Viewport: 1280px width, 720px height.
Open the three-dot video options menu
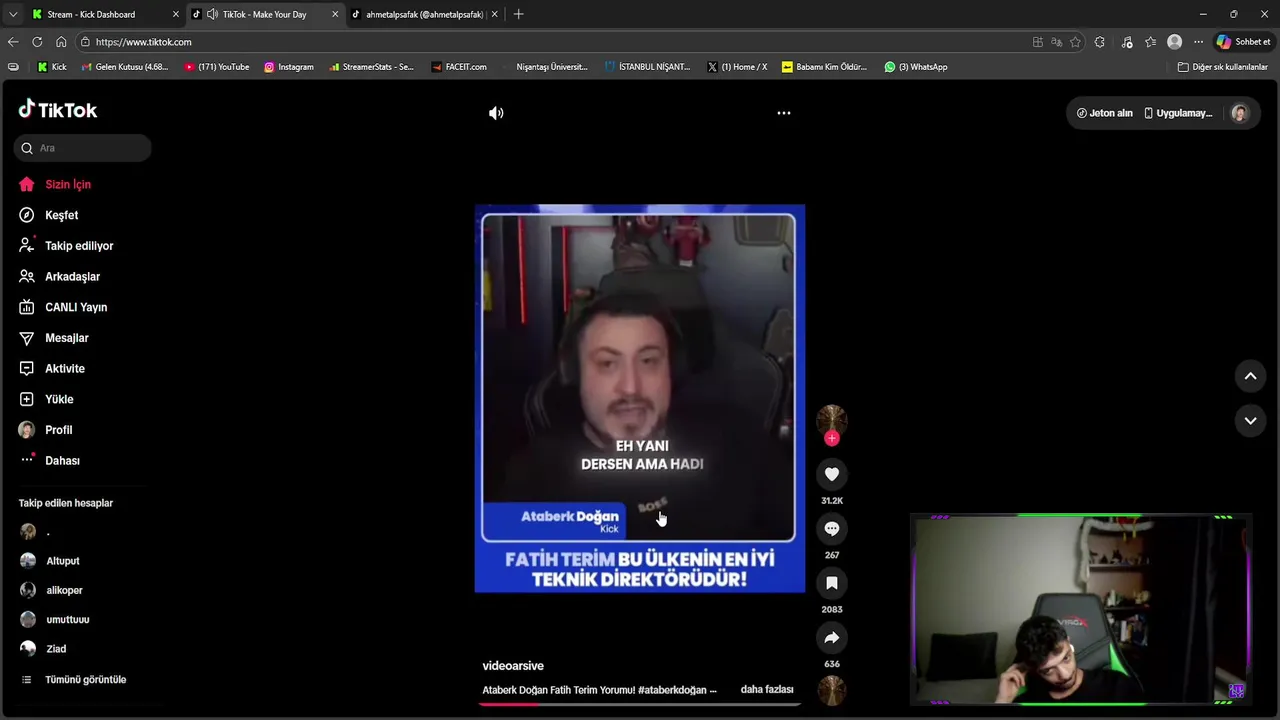(x=784, y=113)
